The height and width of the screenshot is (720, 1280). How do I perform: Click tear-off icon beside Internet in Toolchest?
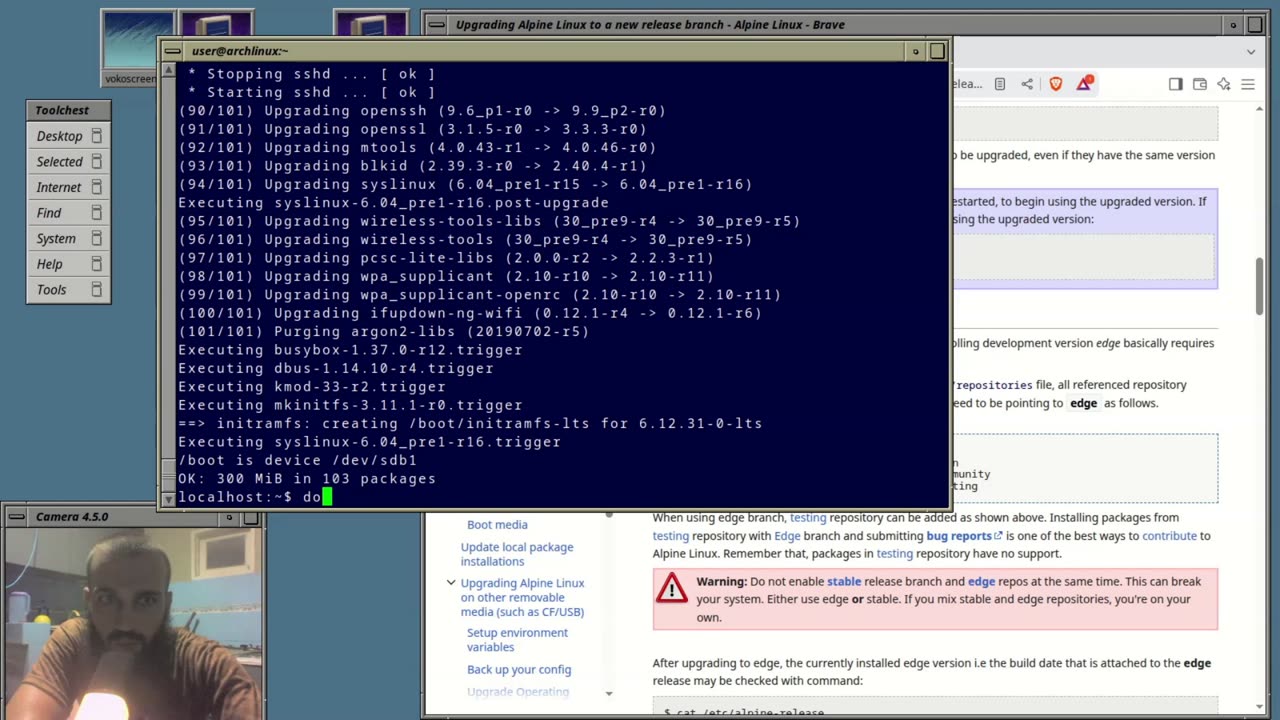click(x=97, y=187)
